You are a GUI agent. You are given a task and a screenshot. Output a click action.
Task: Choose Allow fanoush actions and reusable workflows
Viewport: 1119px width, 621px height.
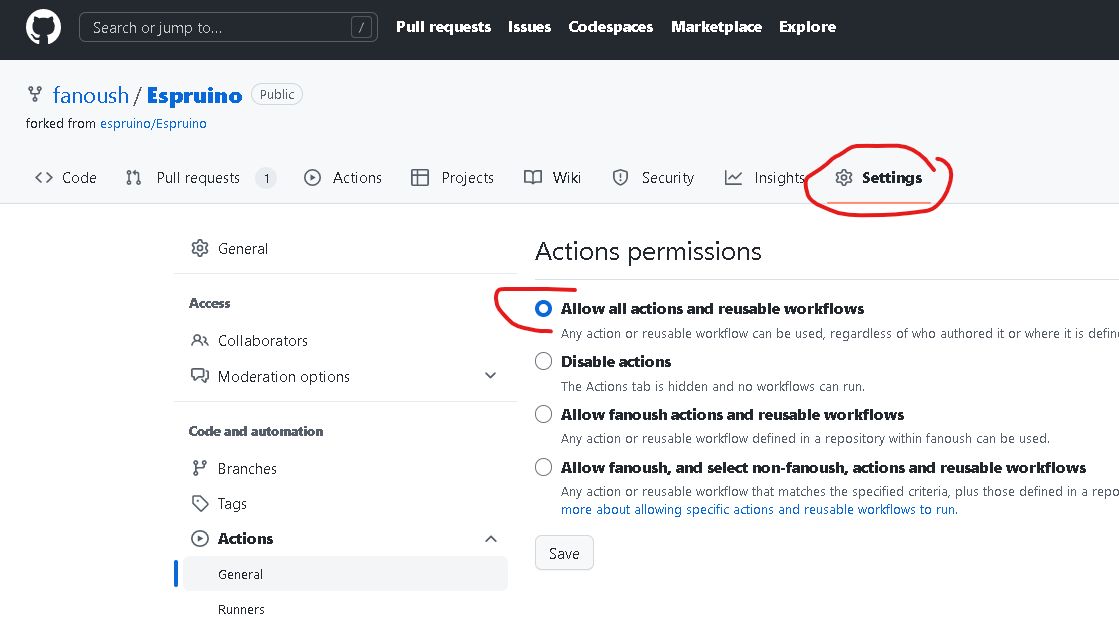pyautogui.click(x=543, y=414)
